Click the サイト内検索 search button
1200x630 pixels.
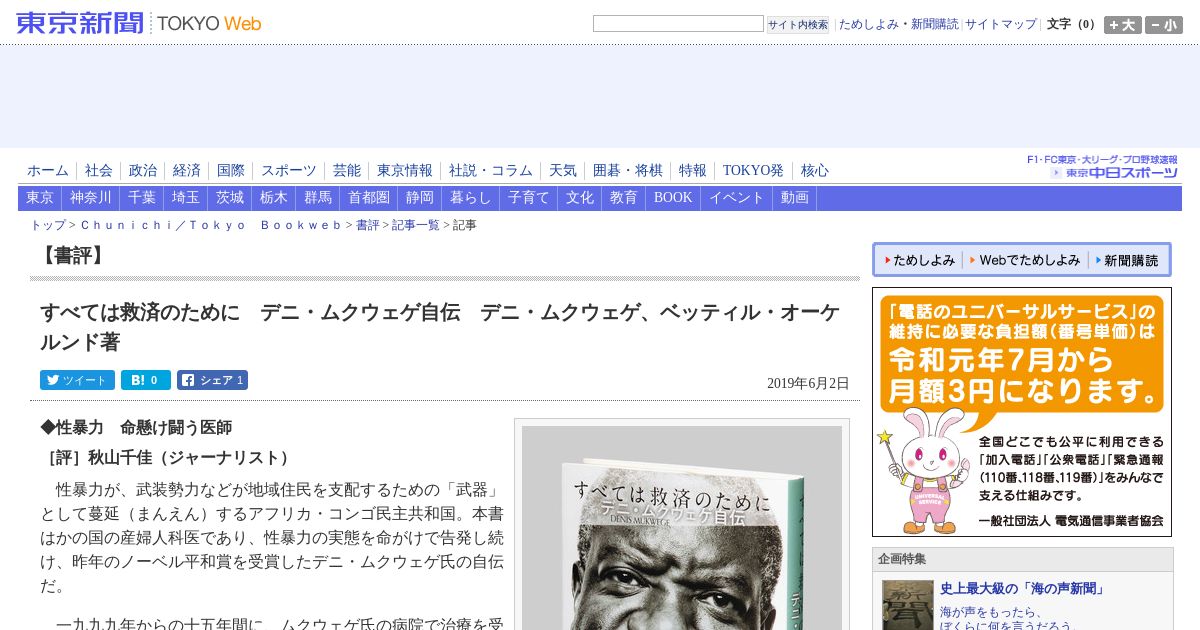[x=798, y=25]
